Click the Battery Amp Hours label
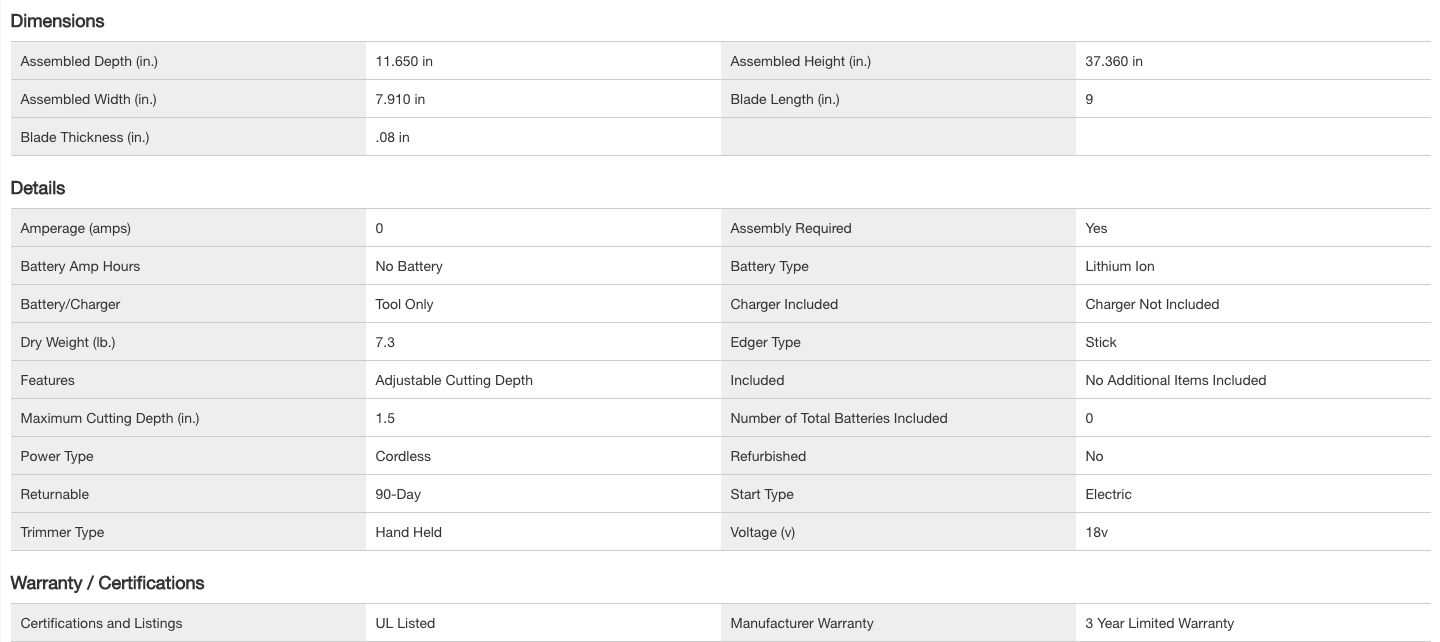 [80, 266]
